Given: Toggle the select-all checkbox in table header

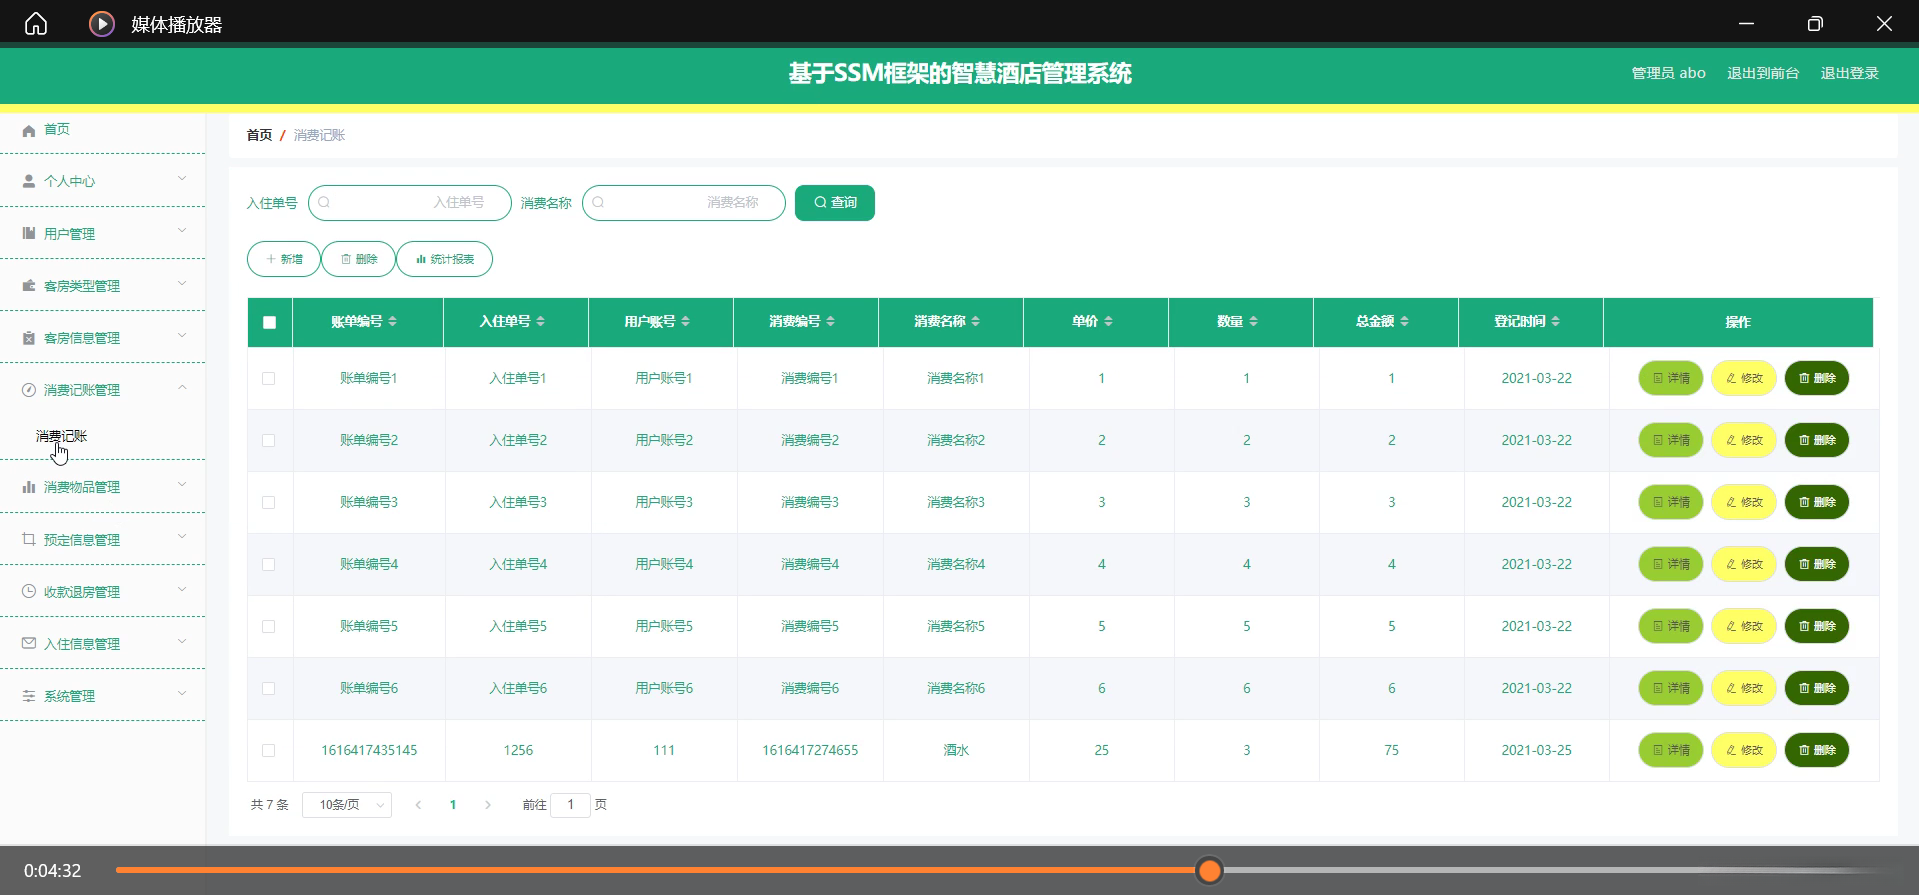Looking at the screenshot, I should click(x=269, y=322).
